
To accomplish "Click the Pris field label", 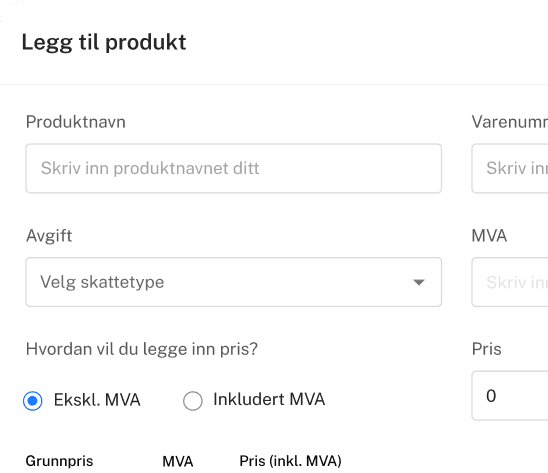I will tap(486, 349).
